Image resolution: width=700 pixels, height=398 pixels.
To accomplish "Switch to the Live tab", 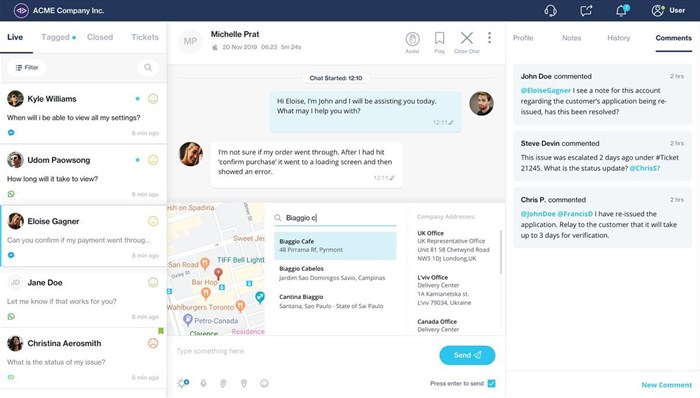I will click(x=15, y=37).
